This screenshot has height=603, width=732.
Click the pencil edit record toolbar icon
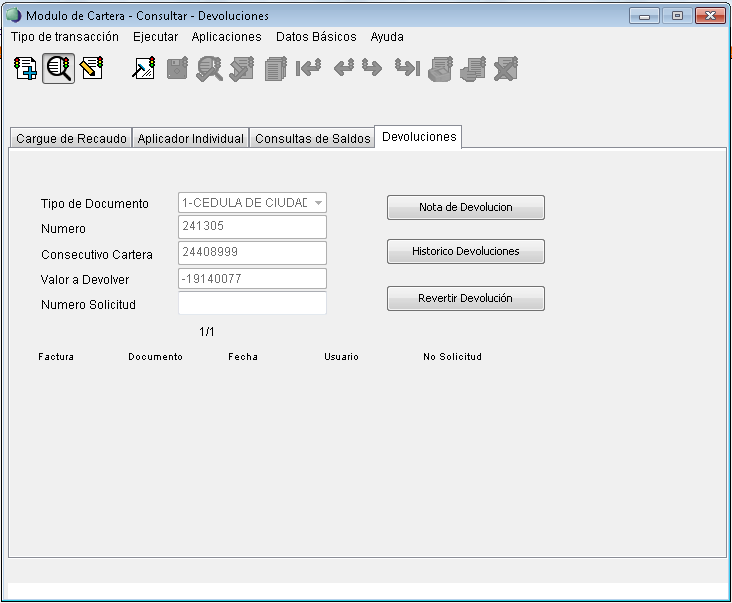(91, 68)
